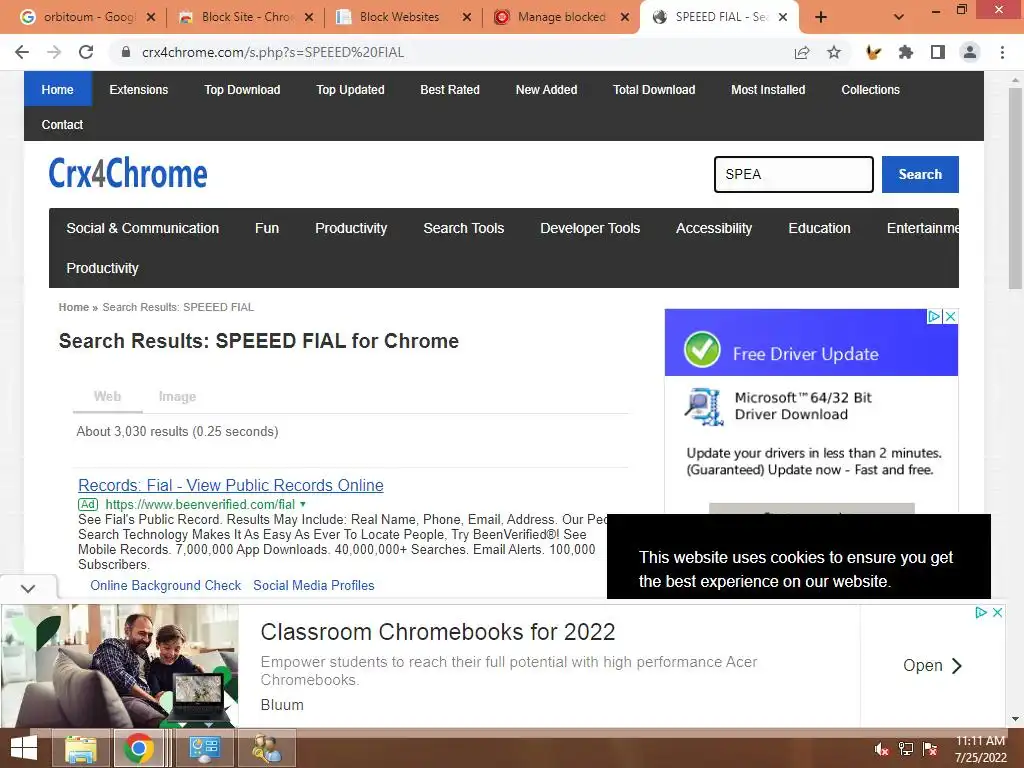Open the Education category
Image resolution: width=1024 pixels, height=768 pixels.
coord(819,228)
